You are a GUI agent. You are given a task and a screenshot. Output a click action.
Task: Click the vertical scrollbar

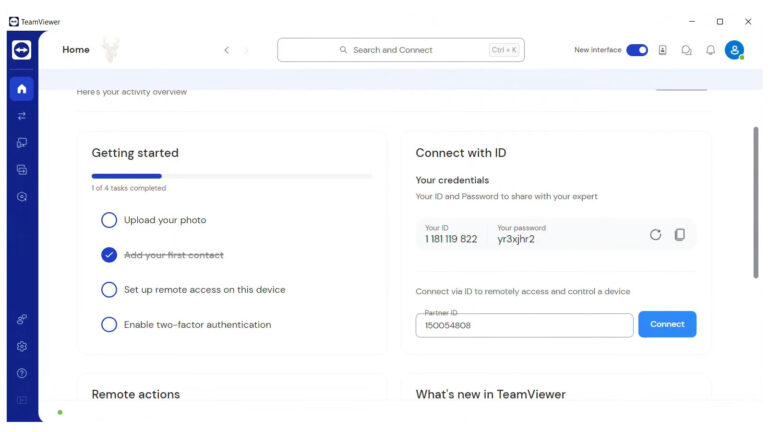click(x=756, y=202)
